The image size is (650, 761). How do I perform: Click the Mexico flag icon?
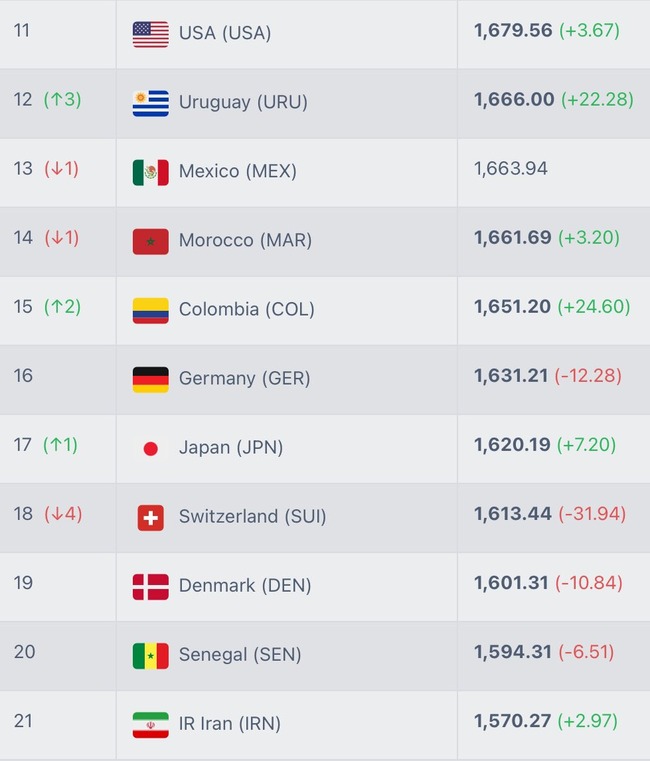150,172
